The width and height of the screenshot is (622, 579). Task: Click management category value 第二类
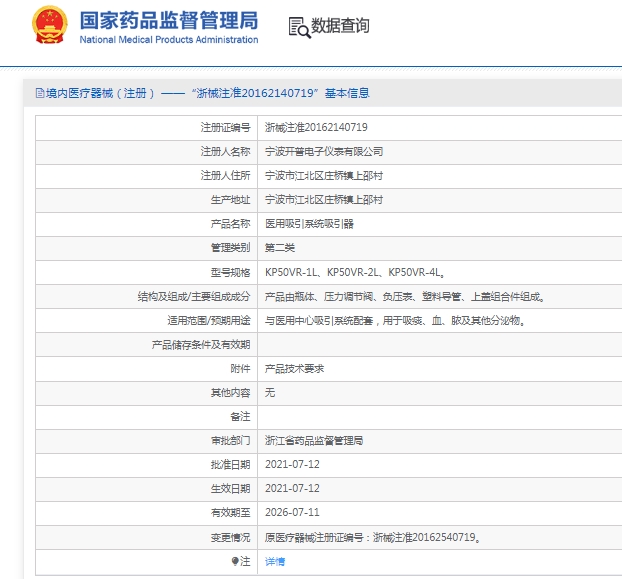pos(280,248)
